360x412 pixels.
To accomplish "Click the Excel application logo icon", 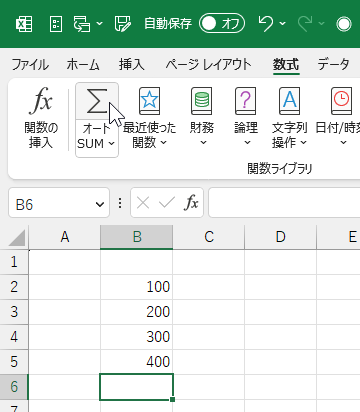I will click(x=24, y=24).
